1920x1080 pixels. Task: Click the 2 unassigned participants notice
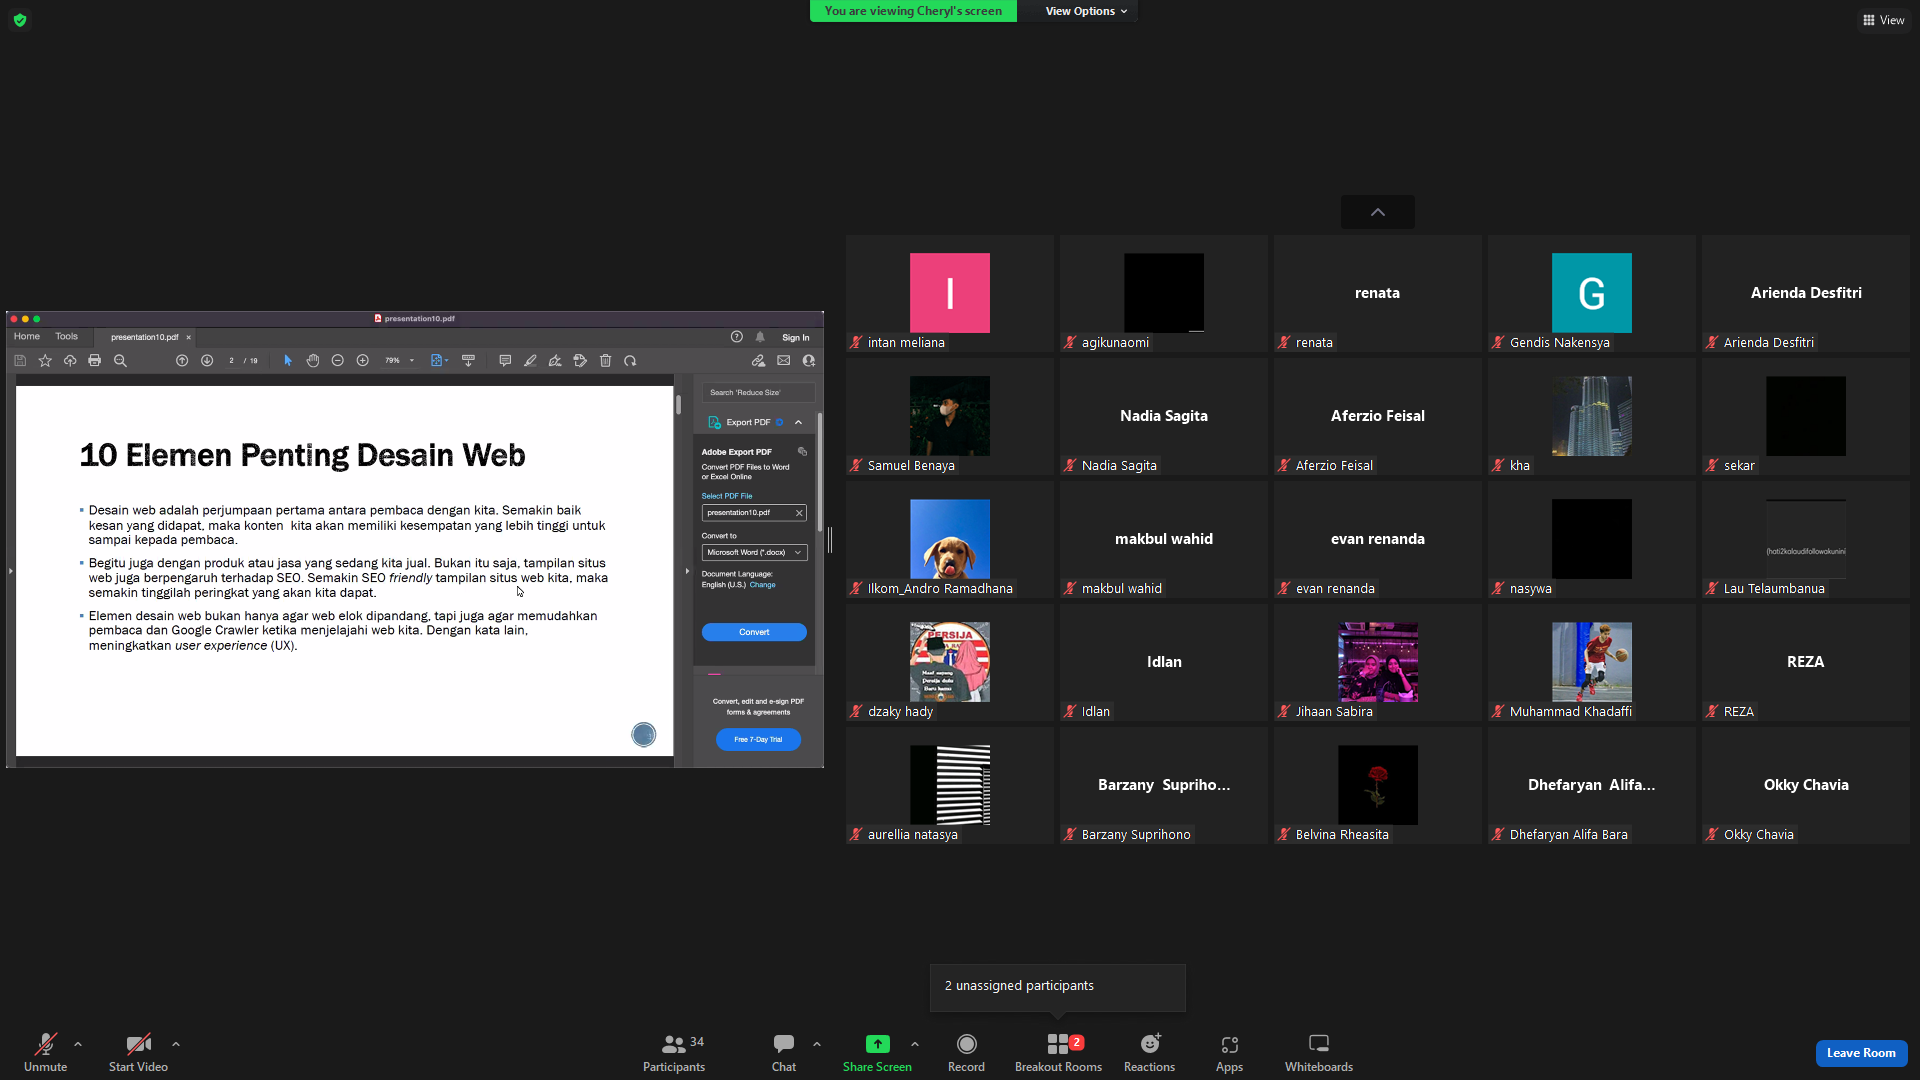pos(1058,986)
